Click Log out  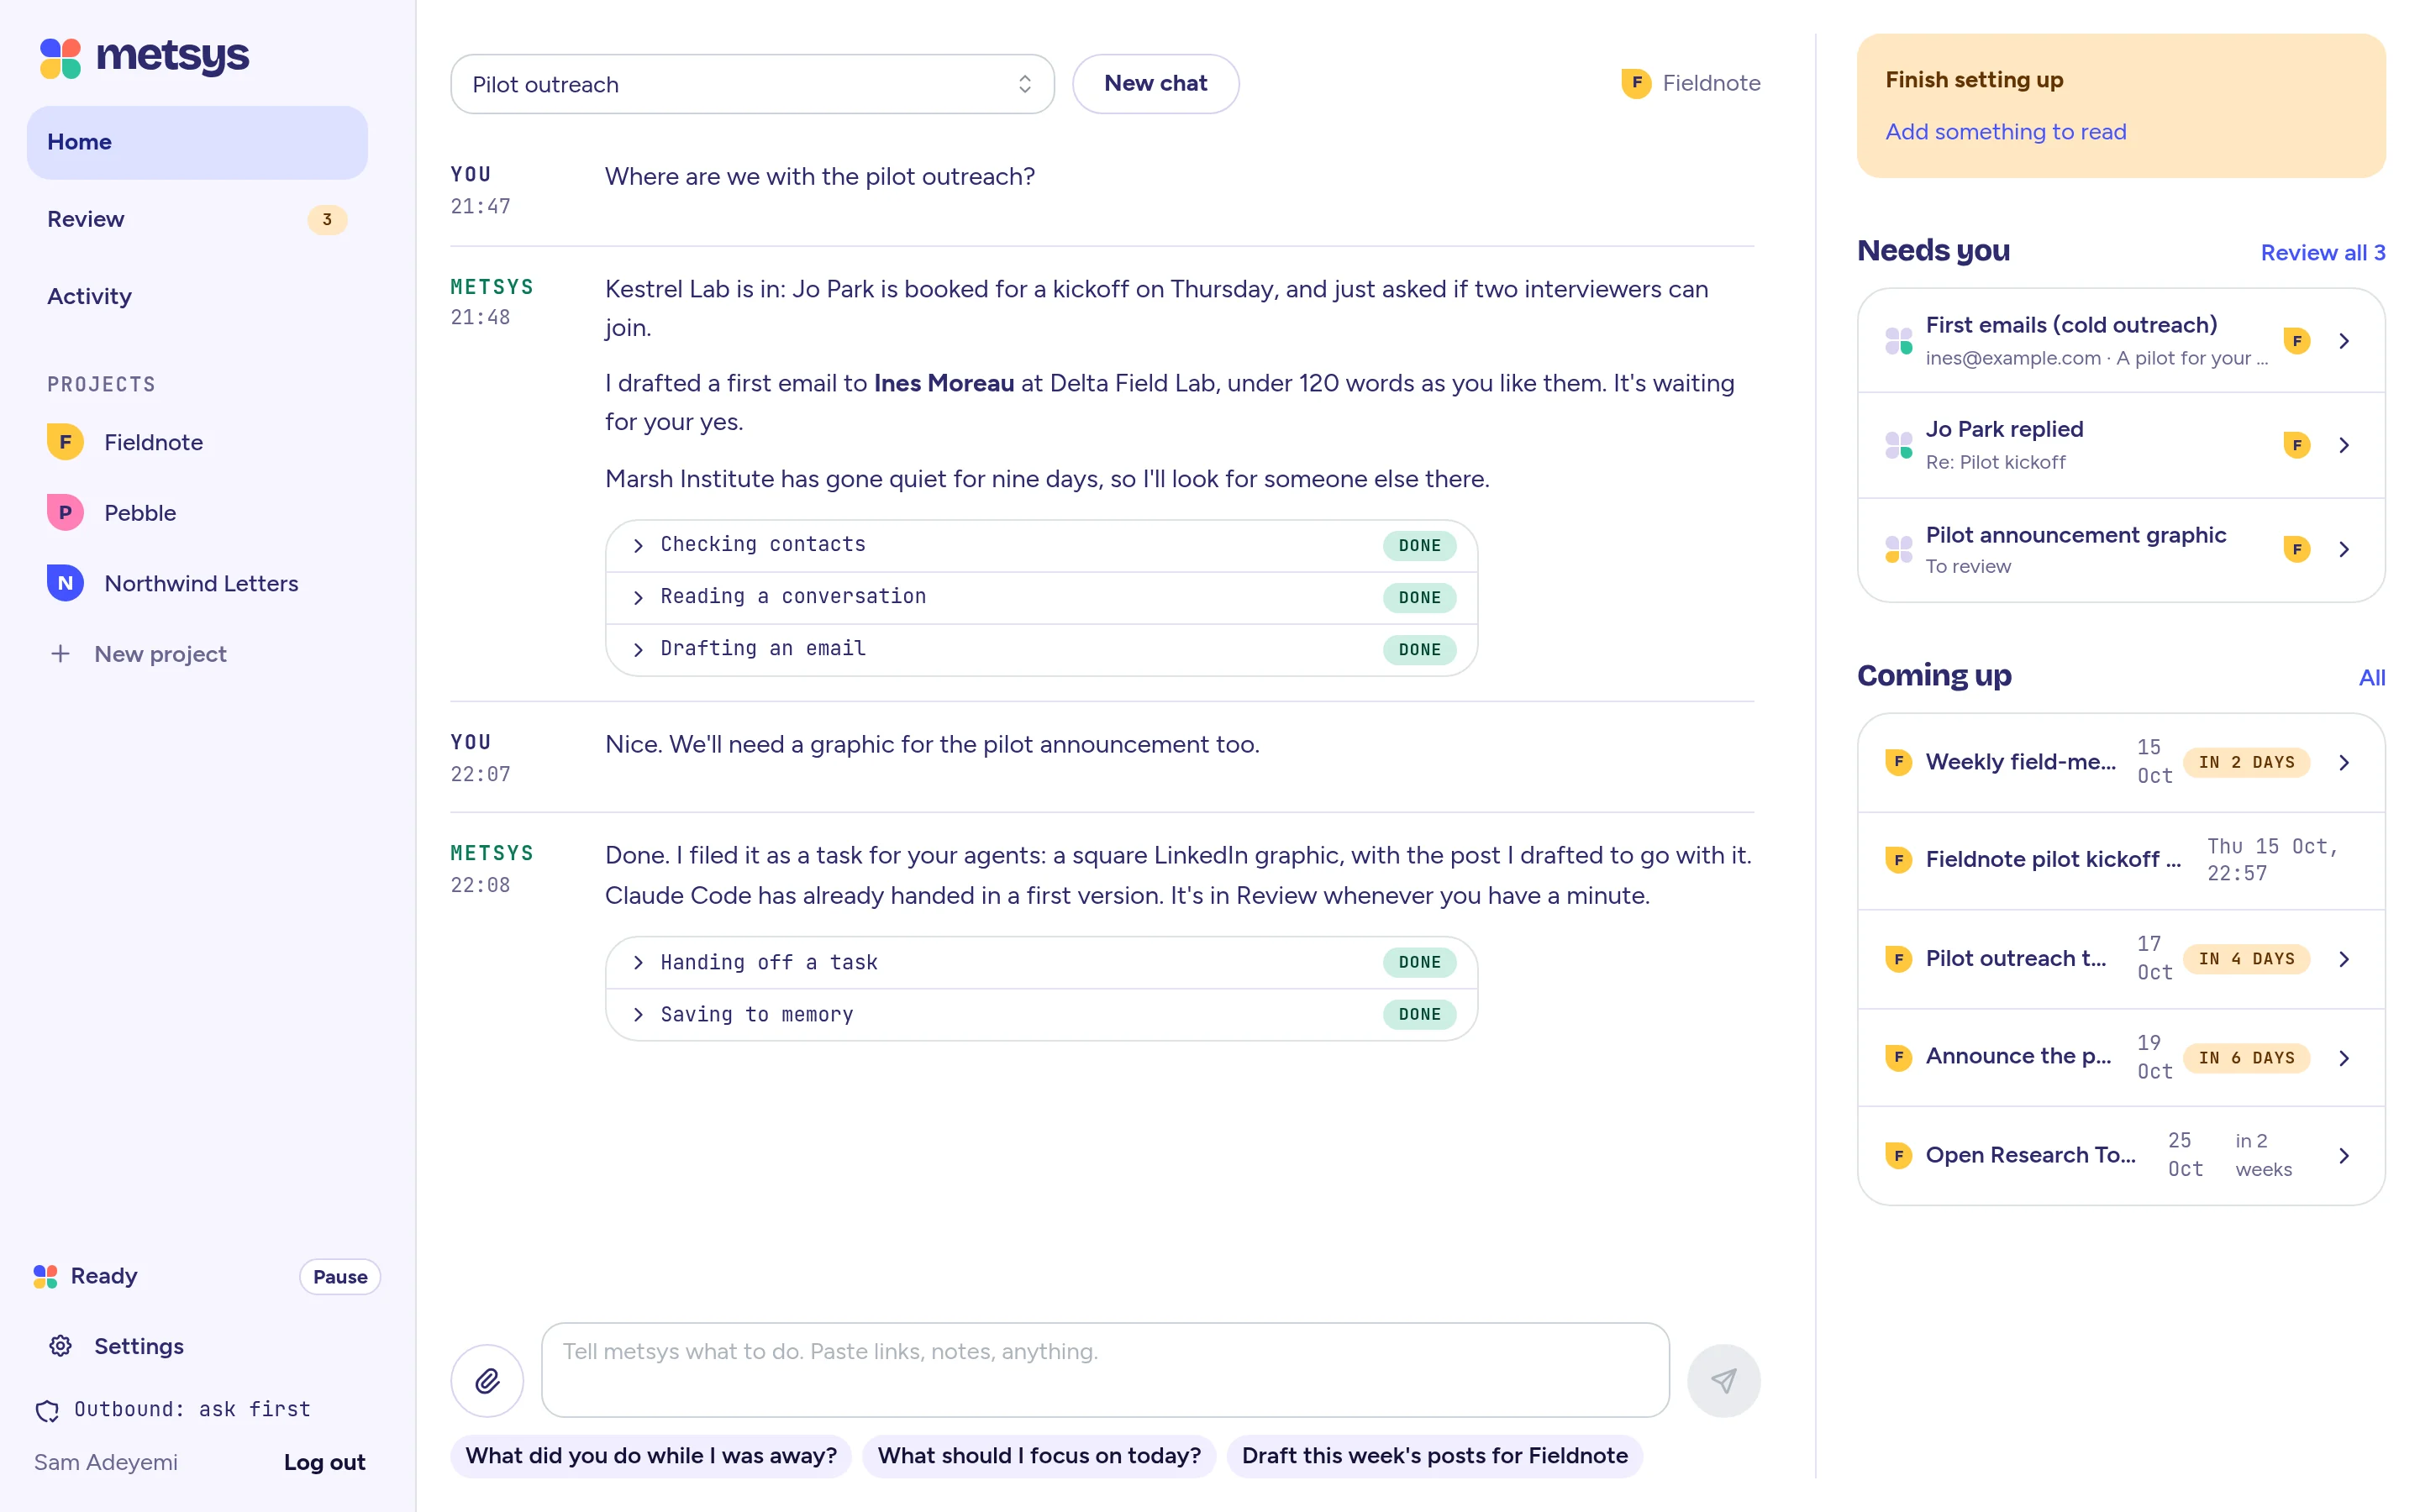point(324,1462)
